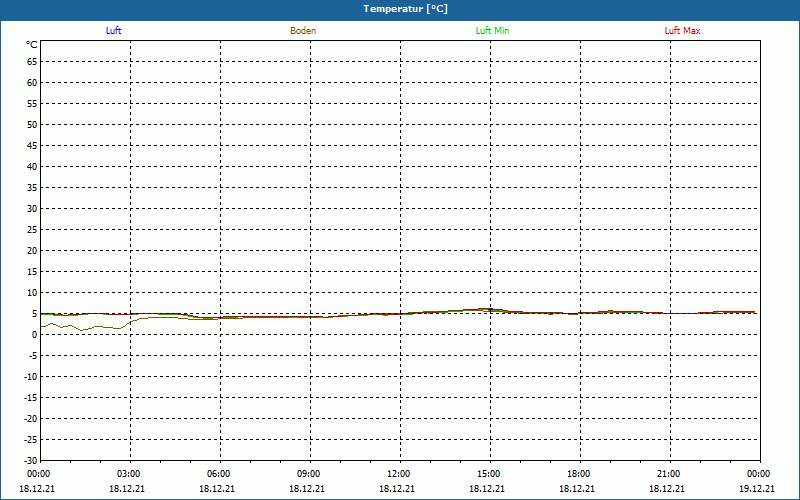Screen dimensions: 800x500
Task: Click the °C unit label on the y-axis
Action: [32, 45]
